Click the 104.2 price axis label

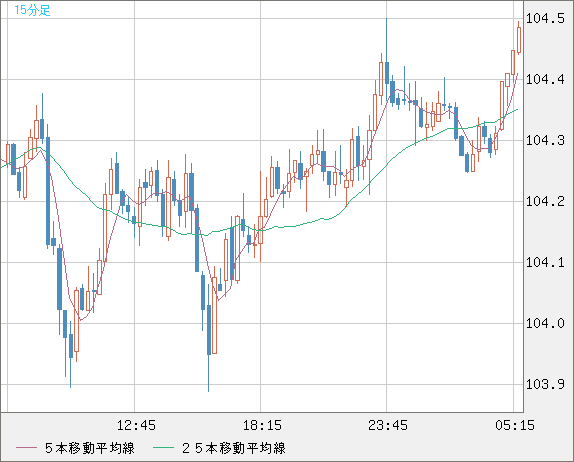(545, 201)
